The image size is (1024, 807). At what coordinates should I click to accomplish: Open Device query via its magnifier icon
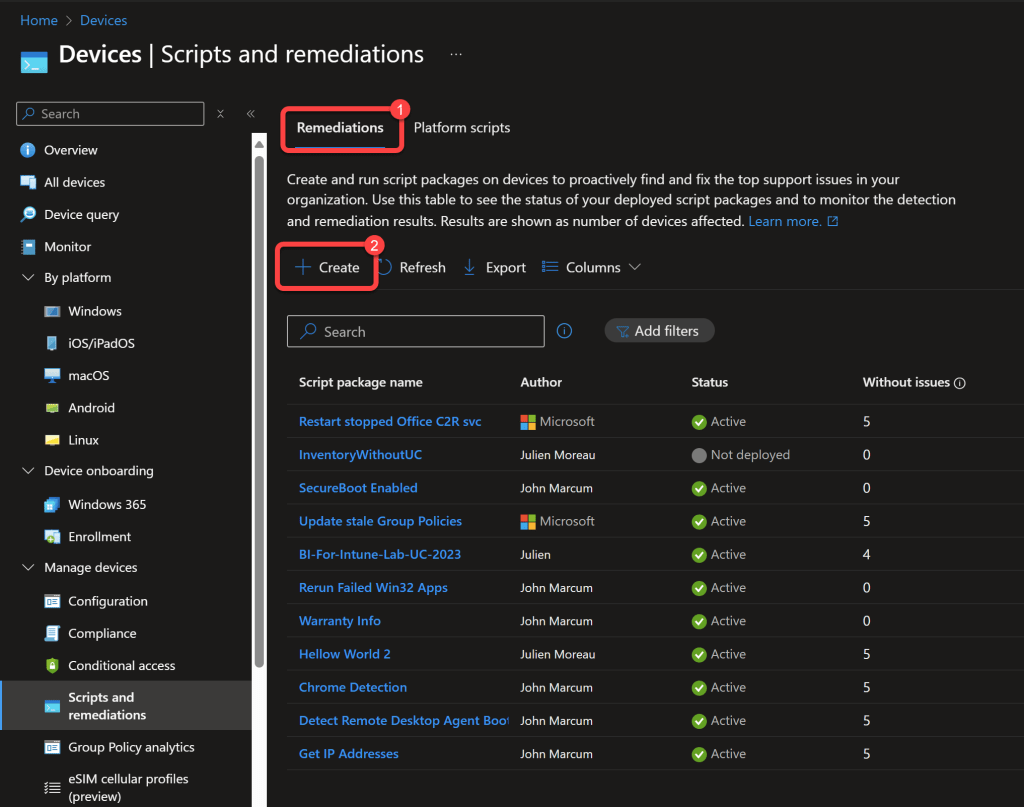(27, 214)
